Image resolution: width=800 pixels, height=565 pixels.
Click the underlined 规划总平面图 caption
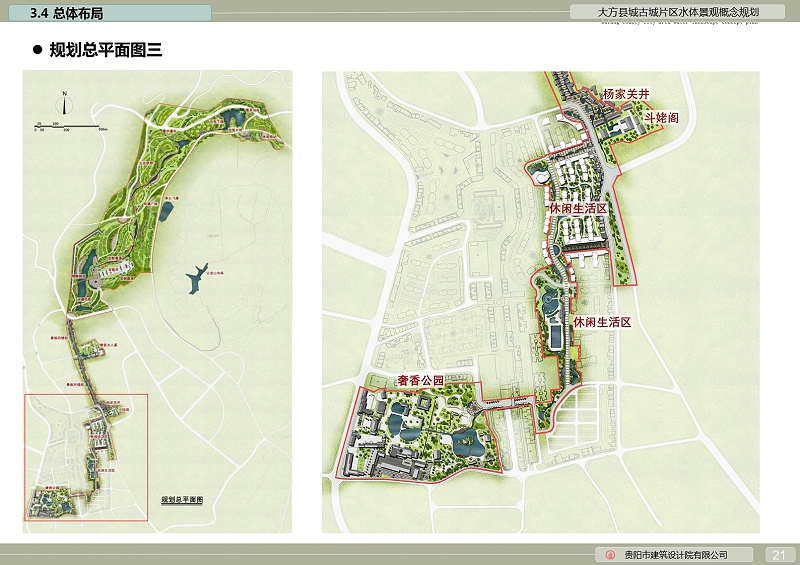(x=182, y=498)
